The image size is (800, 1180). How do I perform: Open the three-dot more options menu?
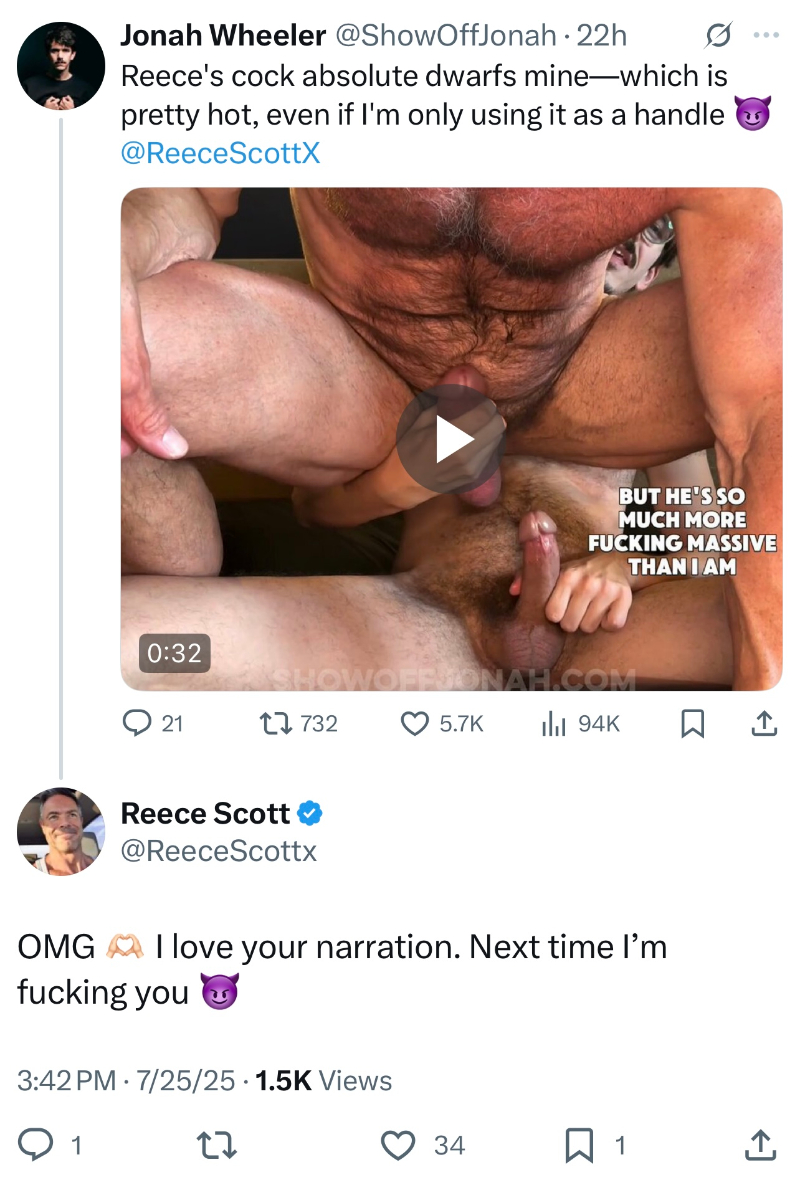[x=764, y=36]
